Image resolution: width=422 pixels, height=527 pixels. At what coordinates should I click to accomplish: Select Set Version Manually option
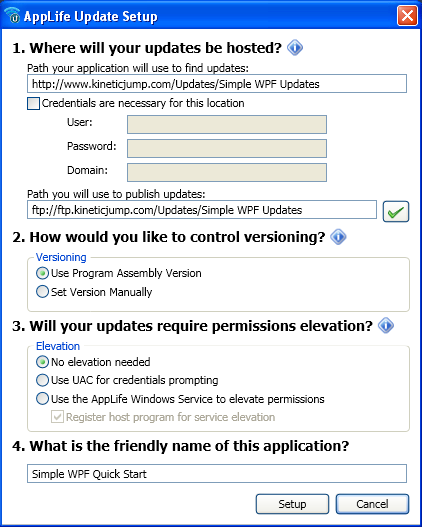tap(42, 292)
